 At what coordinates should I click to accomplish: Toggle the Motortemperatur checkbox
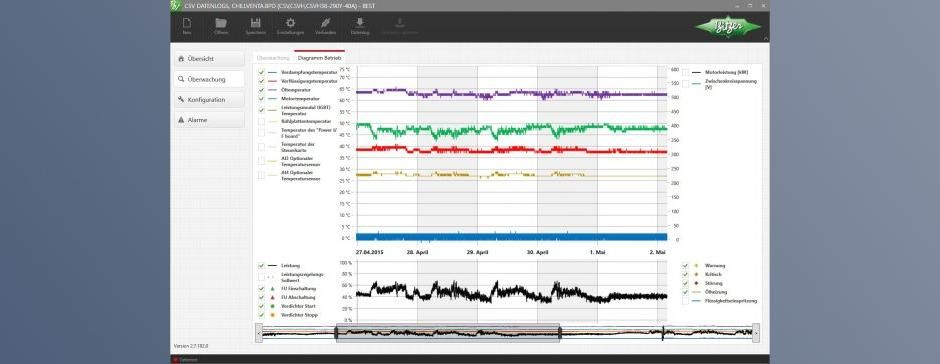[x=261, y=98]
